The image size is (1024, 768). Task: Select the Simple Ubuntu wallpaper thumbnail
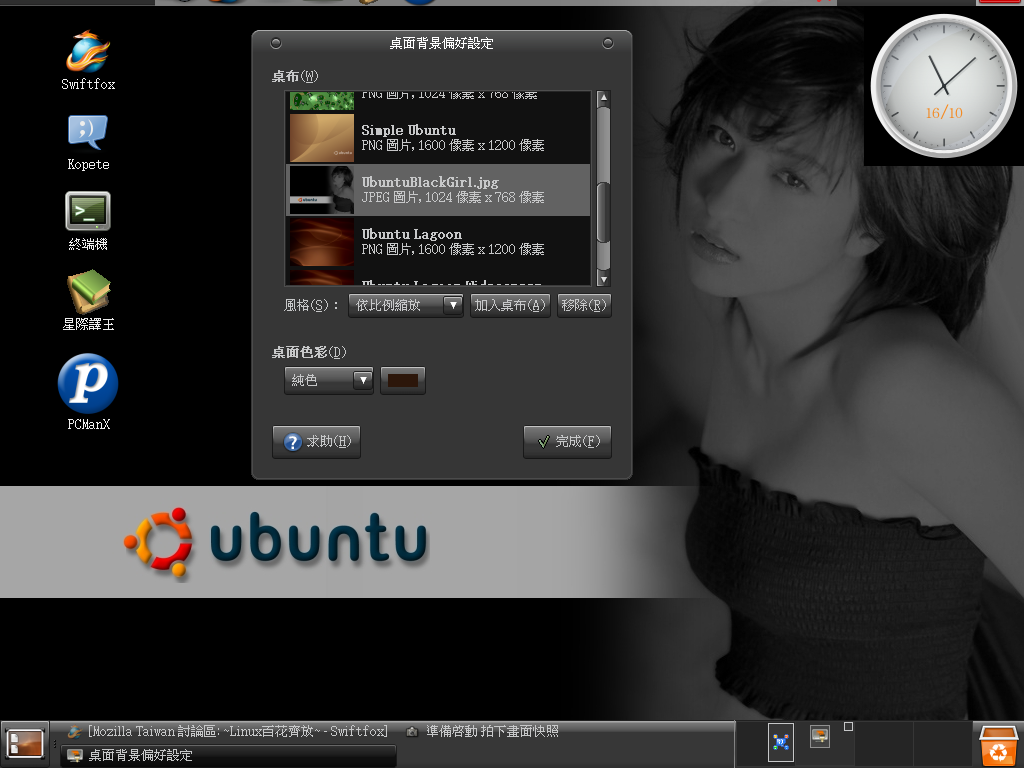(321, 138)
